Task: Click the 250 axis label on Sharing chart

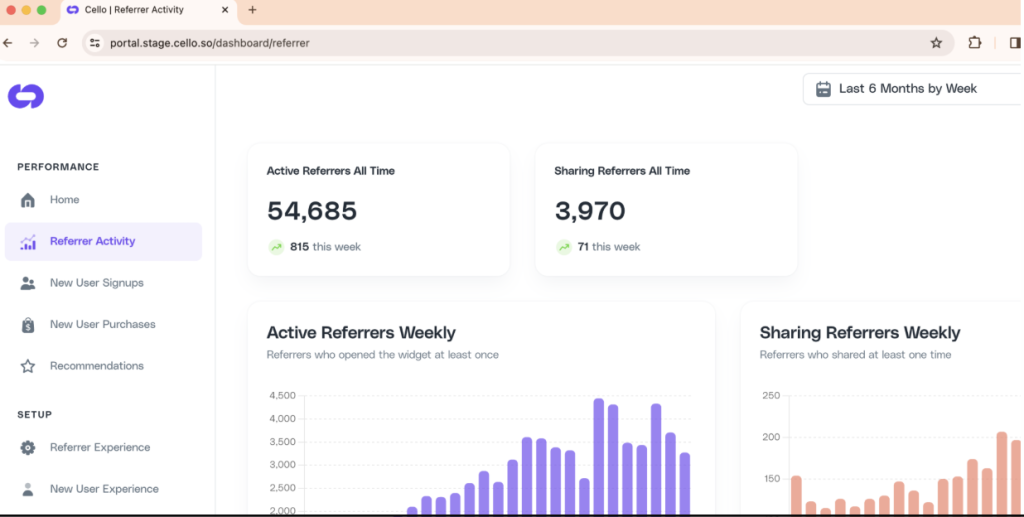Action: click(x=771, y=396)
